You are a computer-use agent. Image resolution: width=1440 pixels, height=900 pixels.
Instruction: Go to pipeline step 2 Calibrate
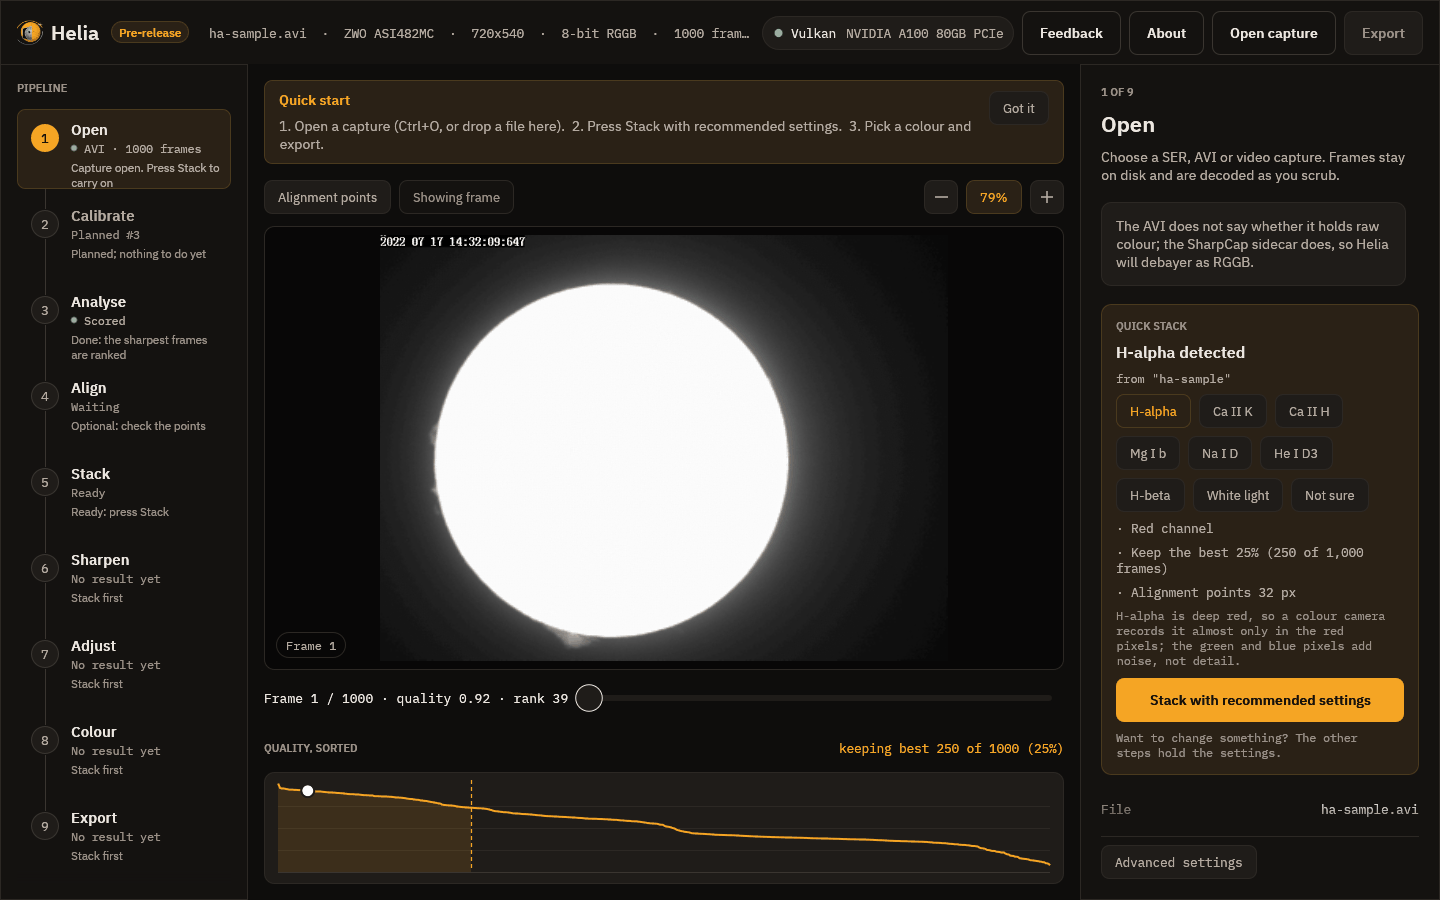pyautogui.click(x=124, y=235)
